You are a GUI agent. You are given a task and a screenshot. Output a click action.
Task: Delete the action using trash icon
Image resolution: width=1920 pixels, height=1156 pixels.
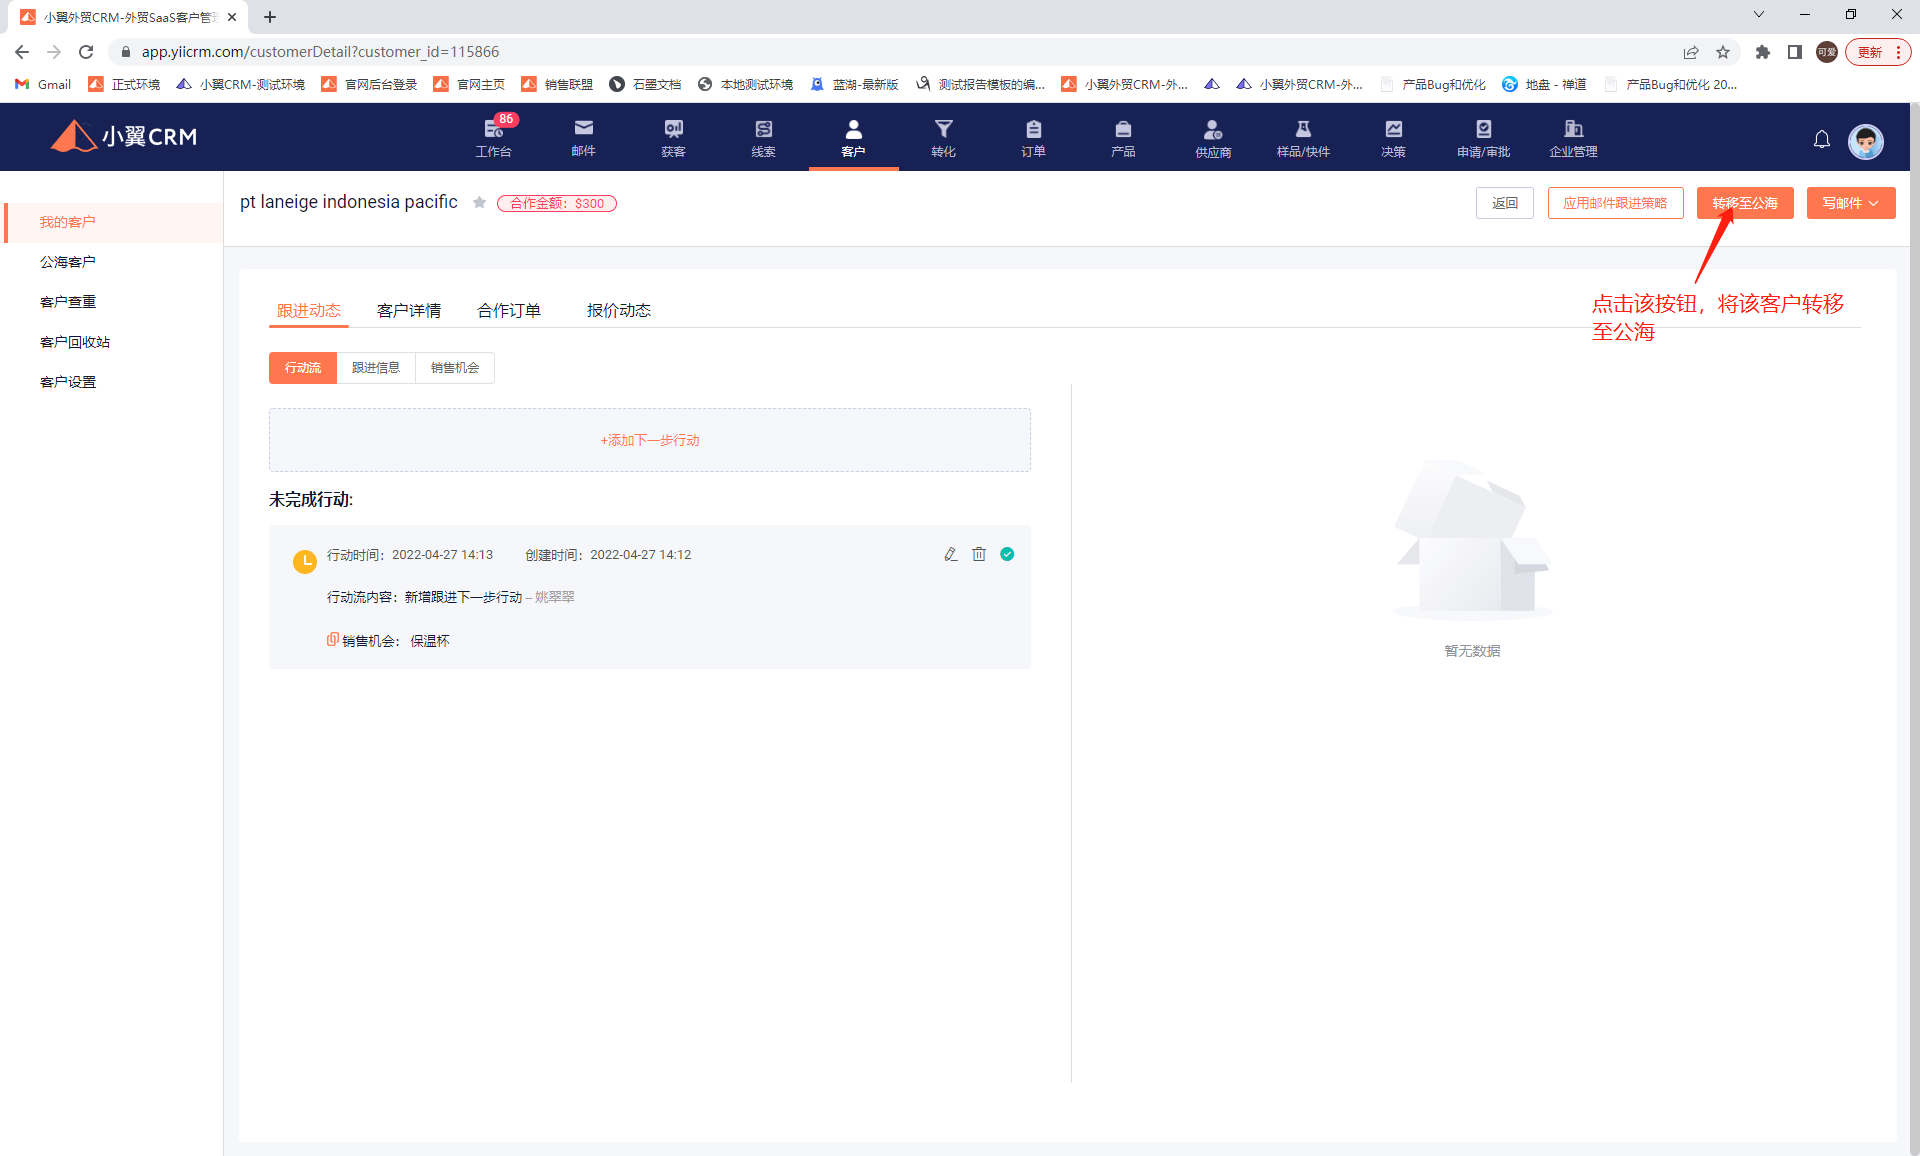[979, 554]
